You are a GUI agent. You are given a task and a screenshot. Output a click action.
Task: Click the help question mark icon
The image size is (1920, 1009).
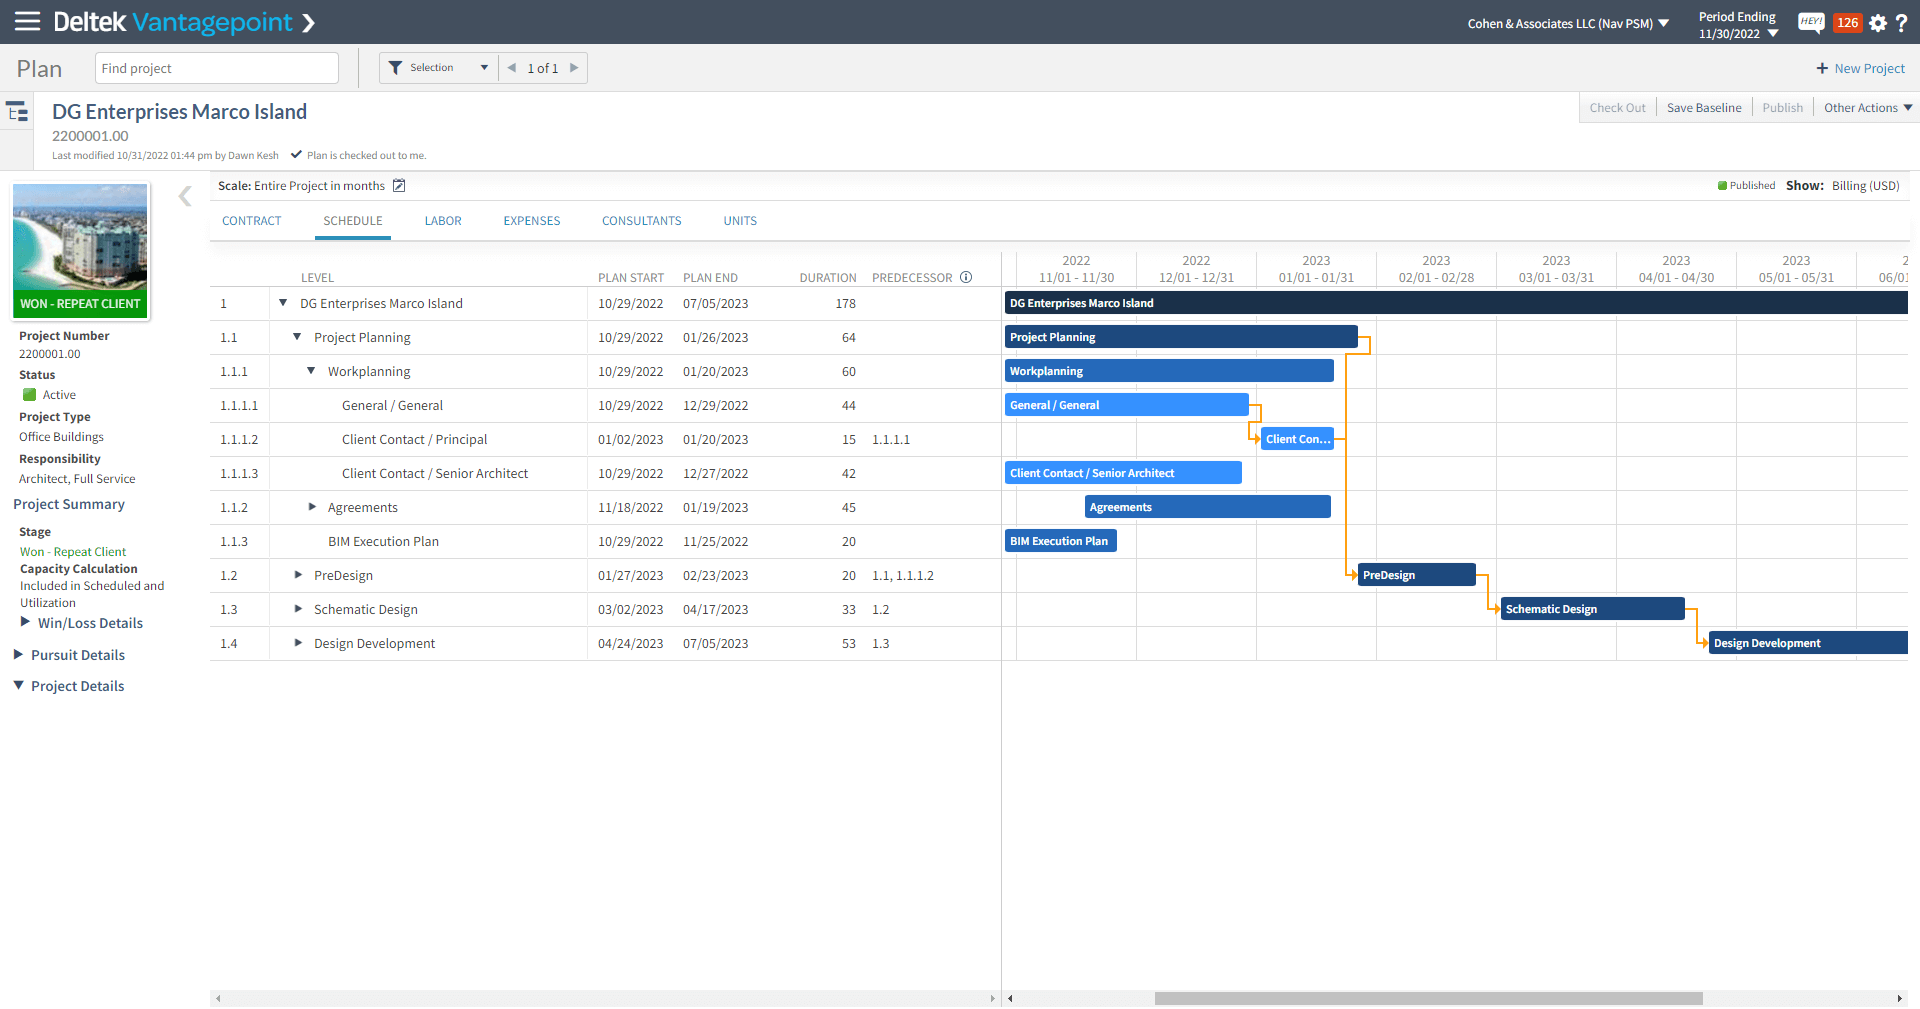pyautogui.click(x=1901, y=23)
